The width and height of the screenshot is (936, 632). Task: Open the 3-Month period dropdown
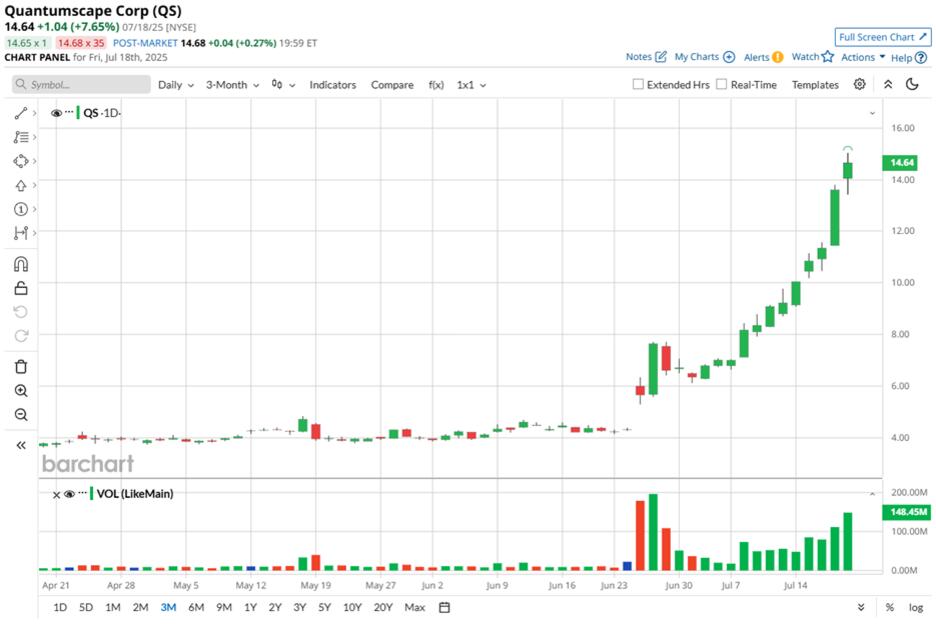[x=232, y=85]
